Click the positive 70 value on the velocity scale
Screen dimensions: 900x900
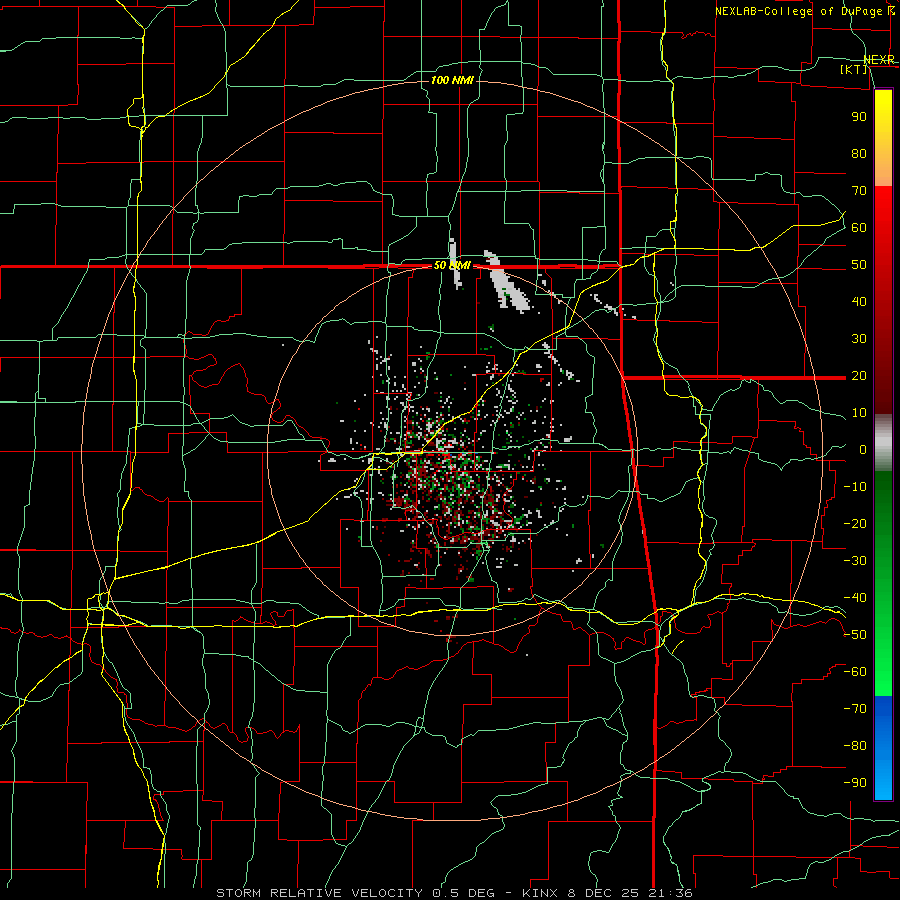pos(859,191)
